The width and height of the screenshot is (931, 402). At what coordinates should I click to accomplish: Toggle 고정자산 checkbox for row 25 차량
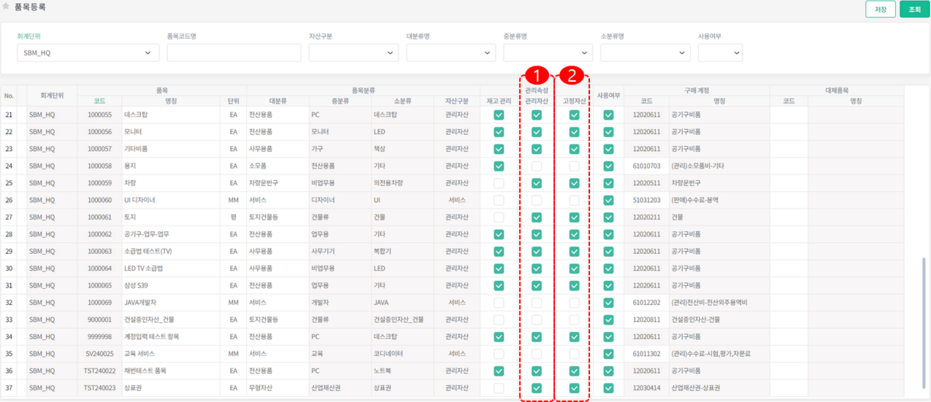pyautogui.click(x=574, y=183)
